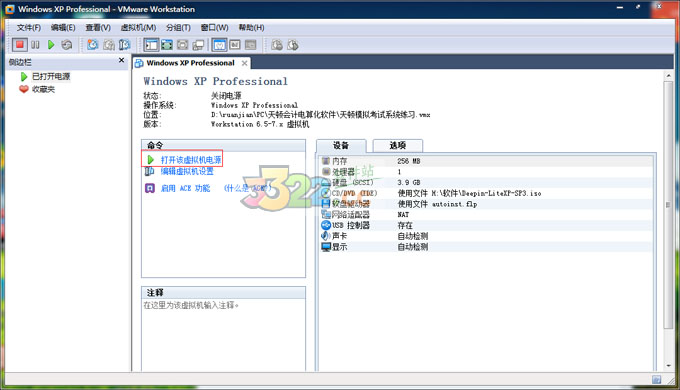Select the 内存 256 MB device row
Screen dimensions: 680x390
486,161
